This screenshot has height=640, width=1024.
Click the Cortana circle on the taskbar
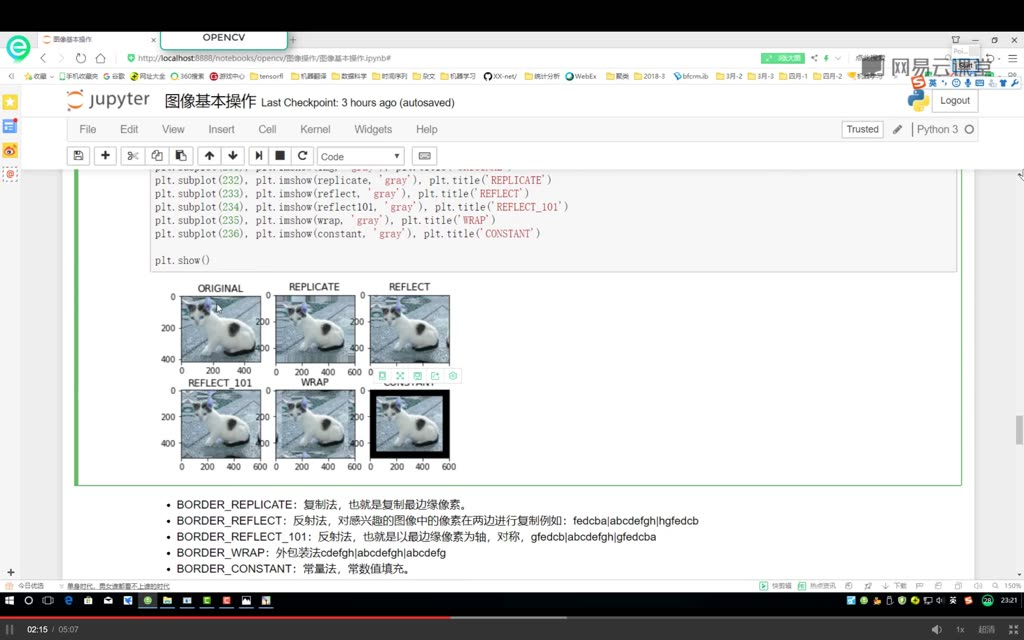tap(29, 600)
